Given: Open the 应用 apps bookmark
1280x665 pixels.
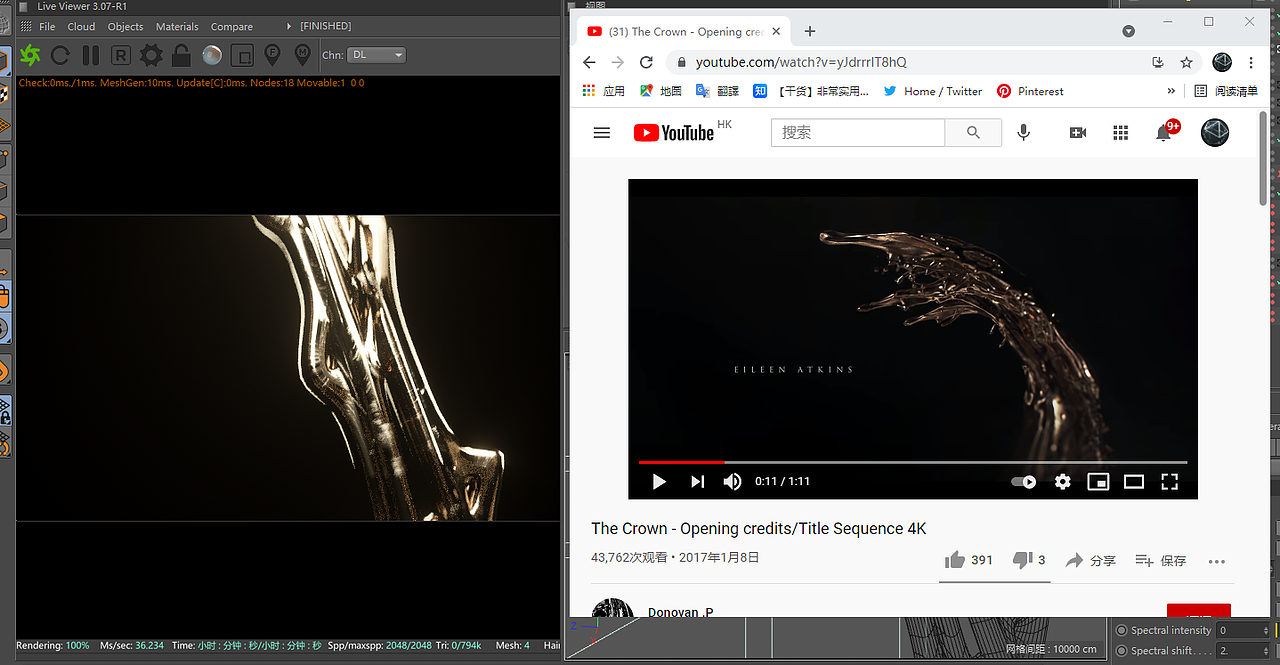Looking at the screenshot, I should (x=603, y=91).
